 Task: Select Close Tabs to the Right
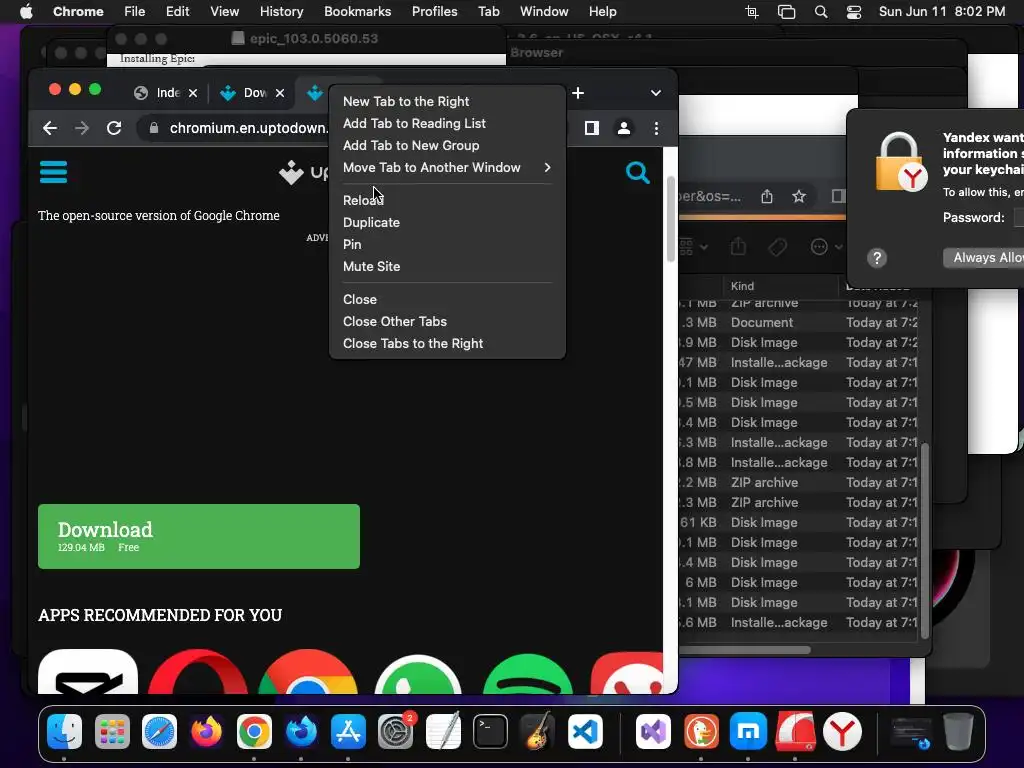447,344
